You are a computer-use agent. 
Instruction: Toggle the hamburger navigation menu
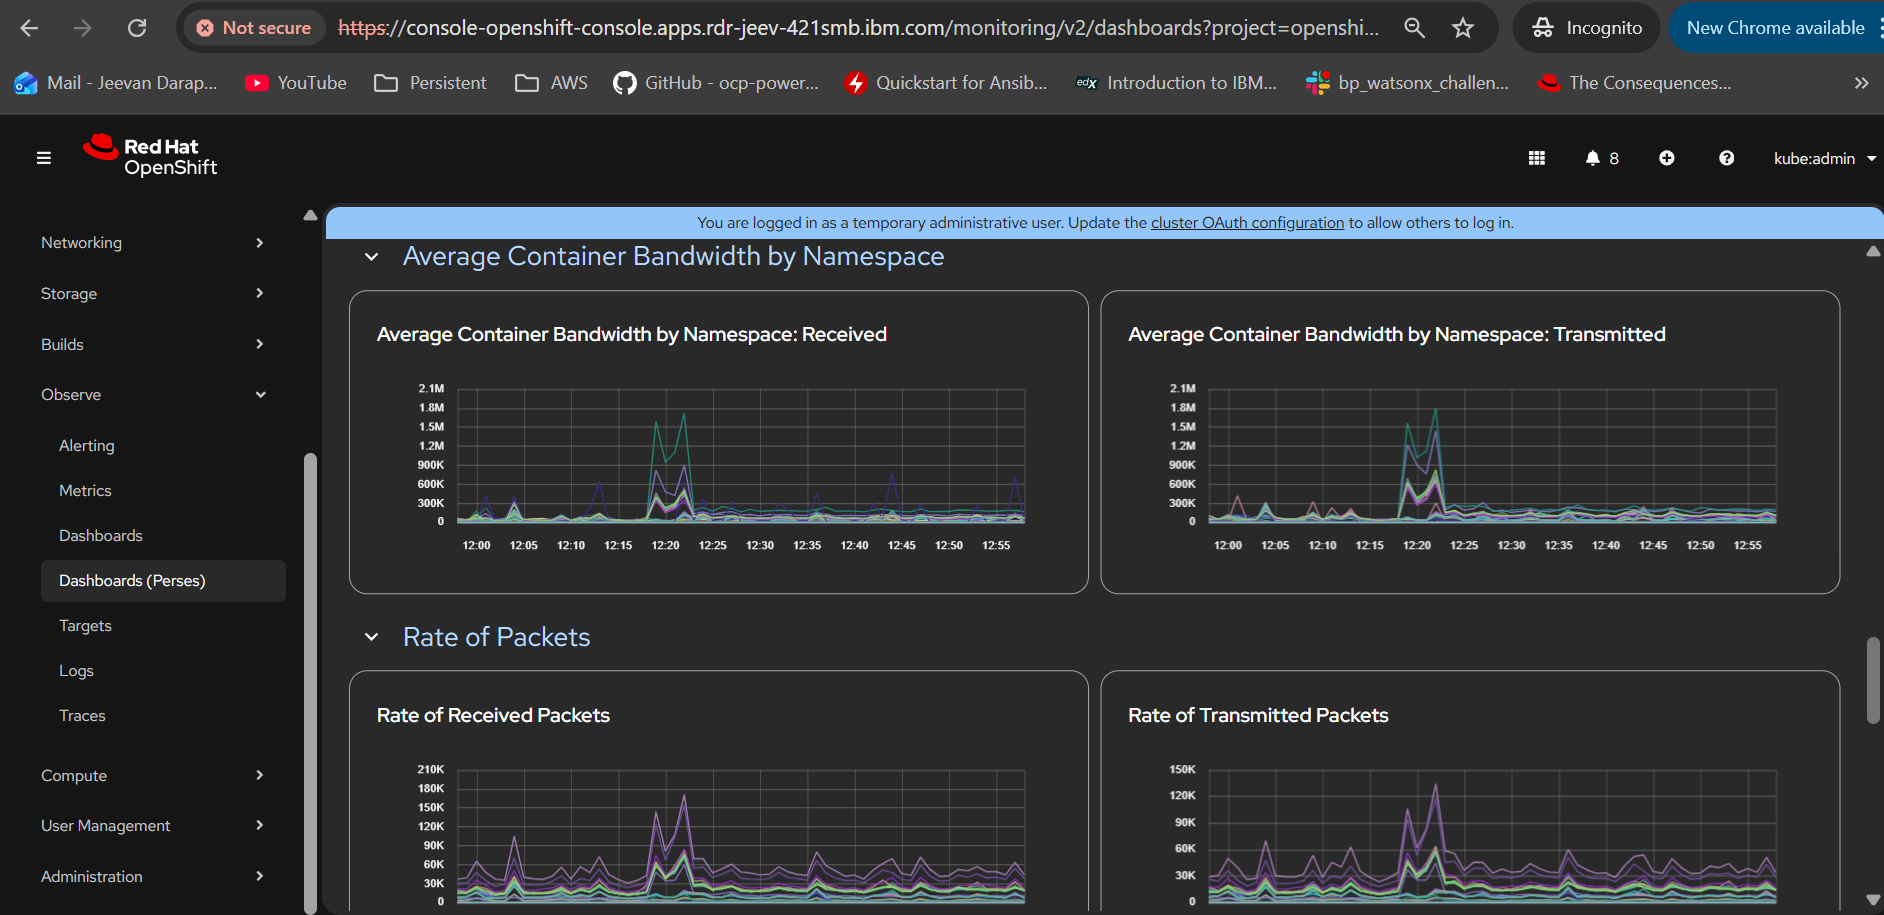(44, 158)
